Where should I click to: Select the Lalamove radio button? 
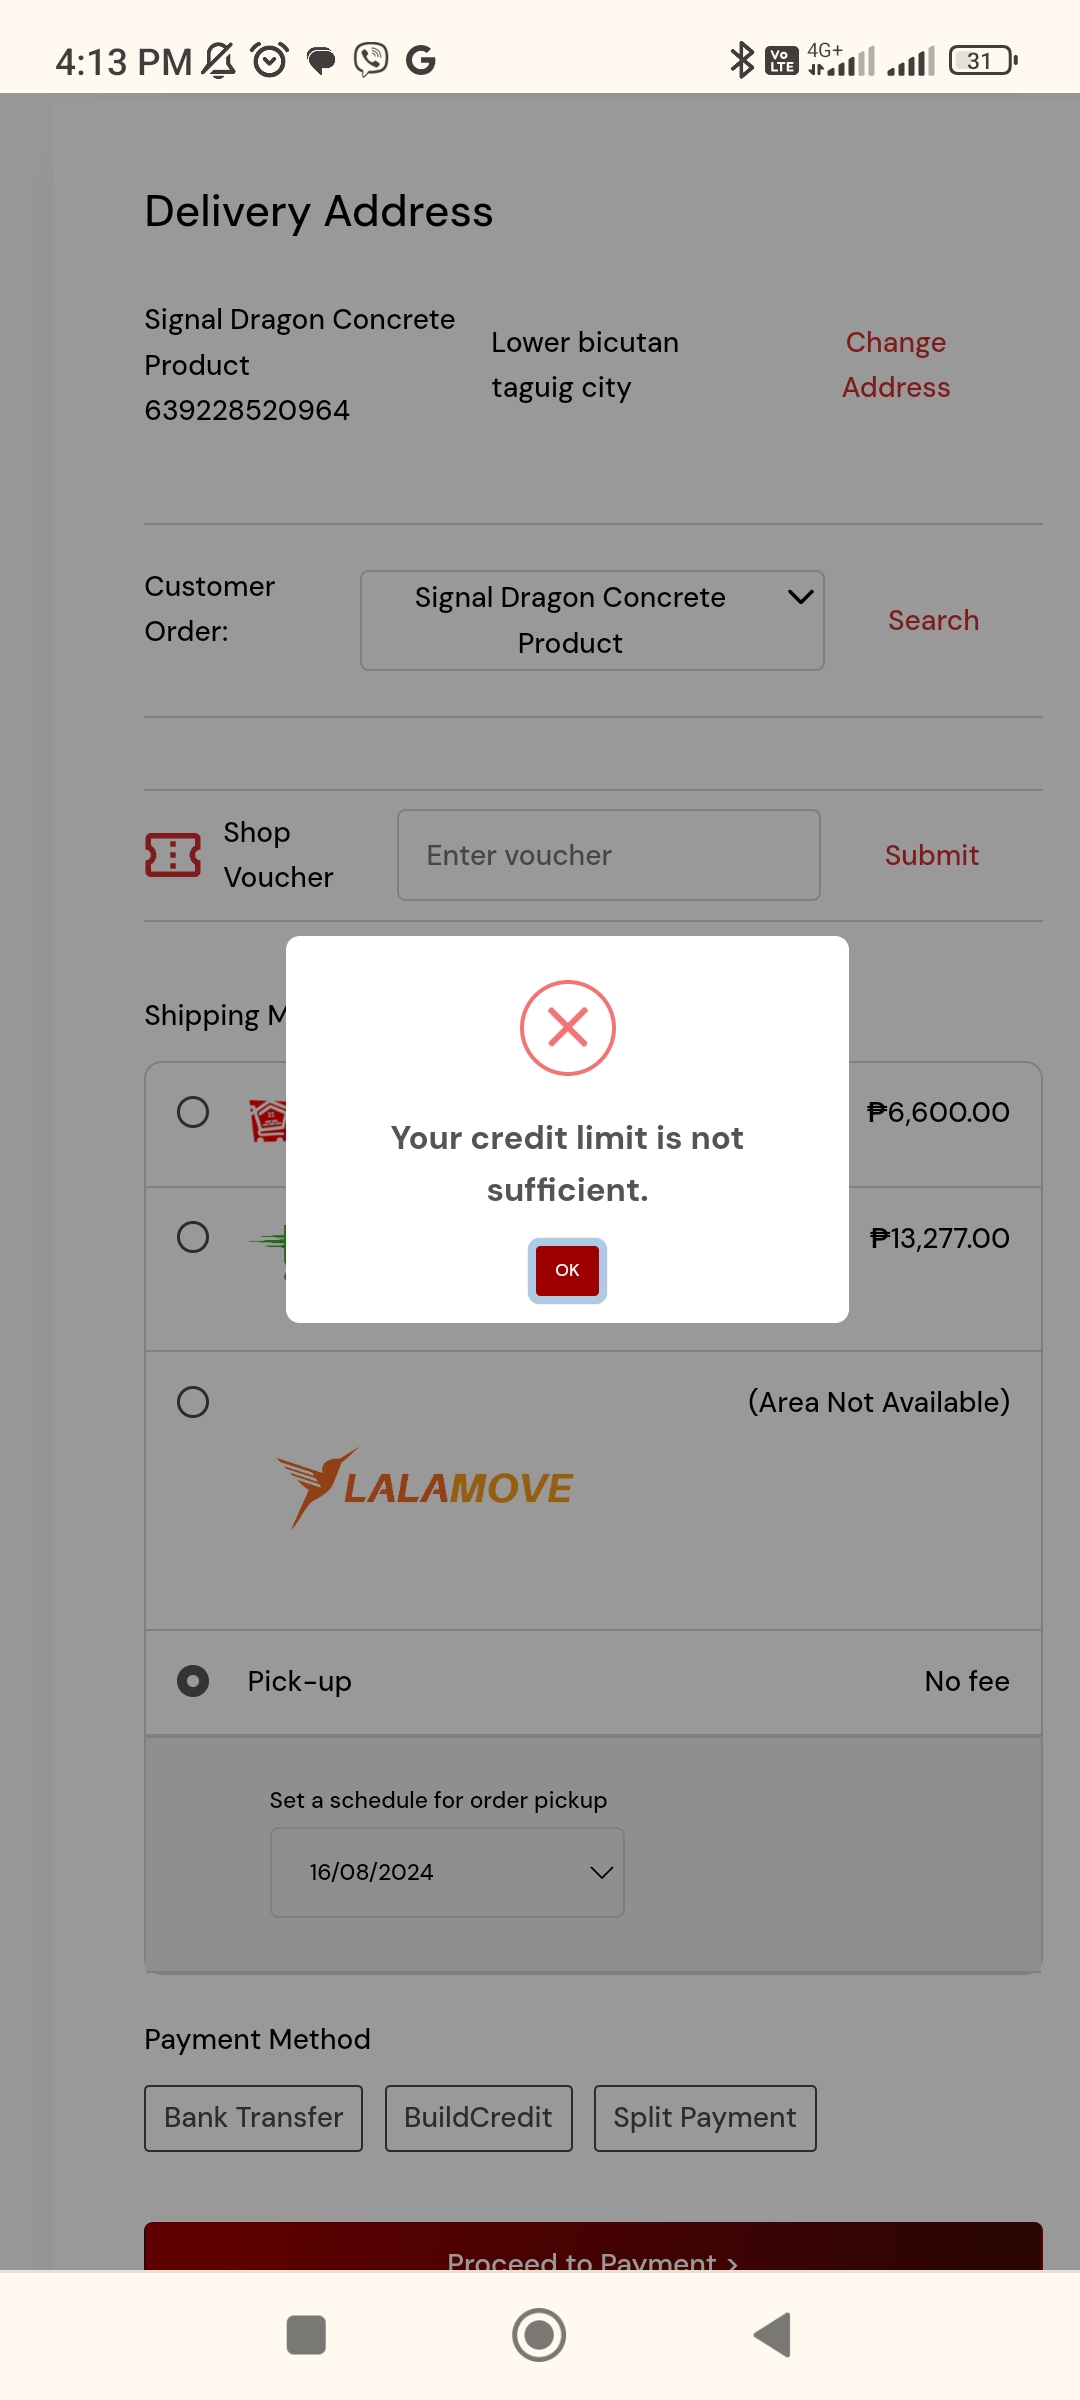pos(193,1402)
